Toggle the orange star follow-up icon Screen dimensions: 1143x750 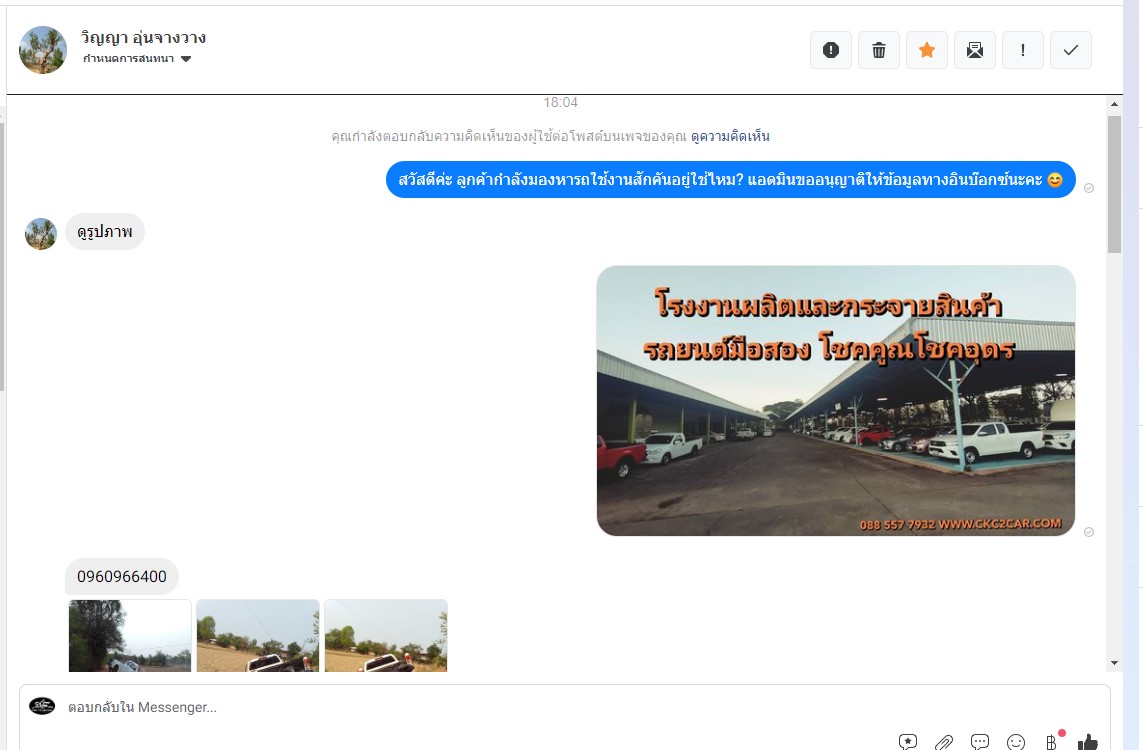(x=927, y=50)
